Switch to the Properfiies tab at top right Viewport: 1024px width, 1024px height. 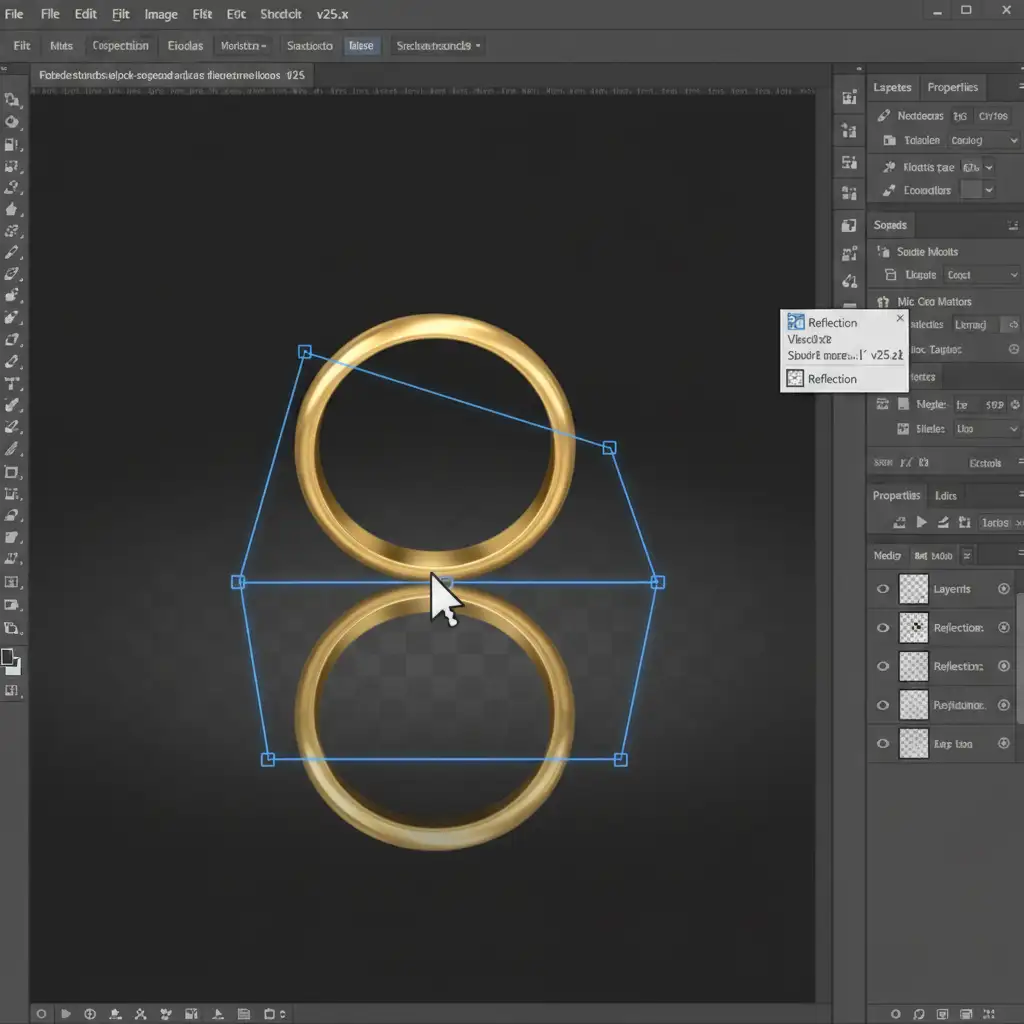952,87
